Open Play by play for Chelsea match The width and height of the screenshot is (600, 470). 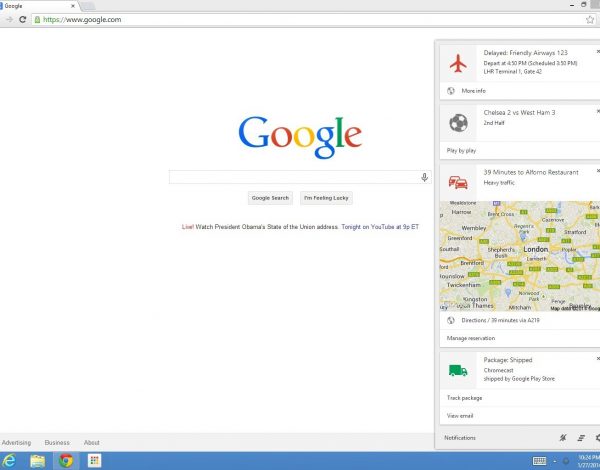click(461, 150)
